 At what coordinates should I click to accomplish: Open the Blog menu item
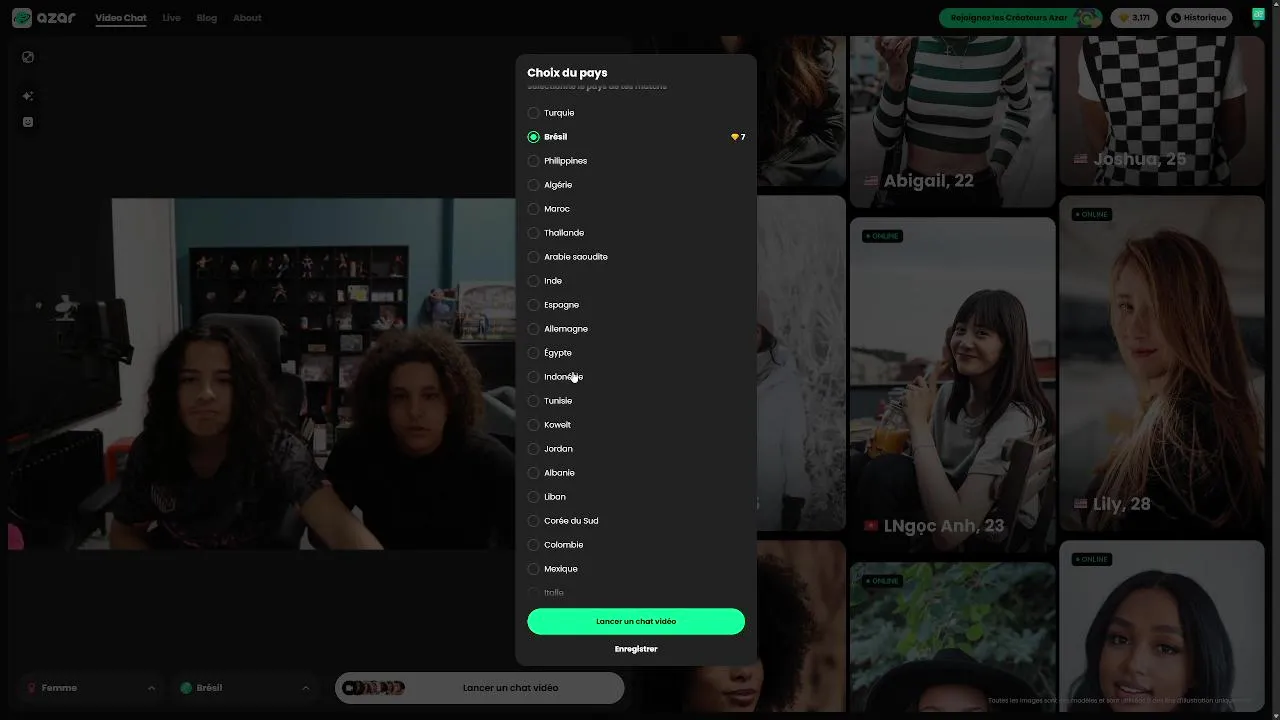[x=207, y=18]
